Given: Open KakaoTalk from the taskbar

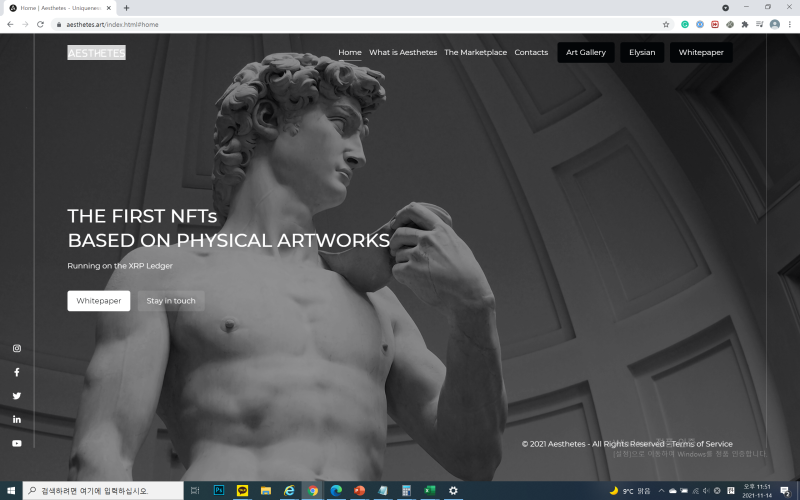Looking at the screenshot, I should (242, 491).
